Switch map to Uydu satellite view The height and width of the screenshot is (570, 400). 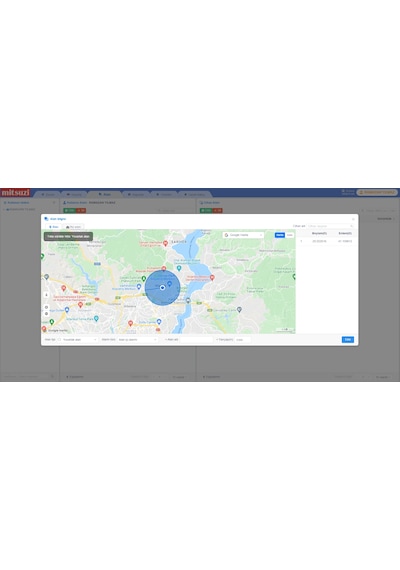click(289, 235)
